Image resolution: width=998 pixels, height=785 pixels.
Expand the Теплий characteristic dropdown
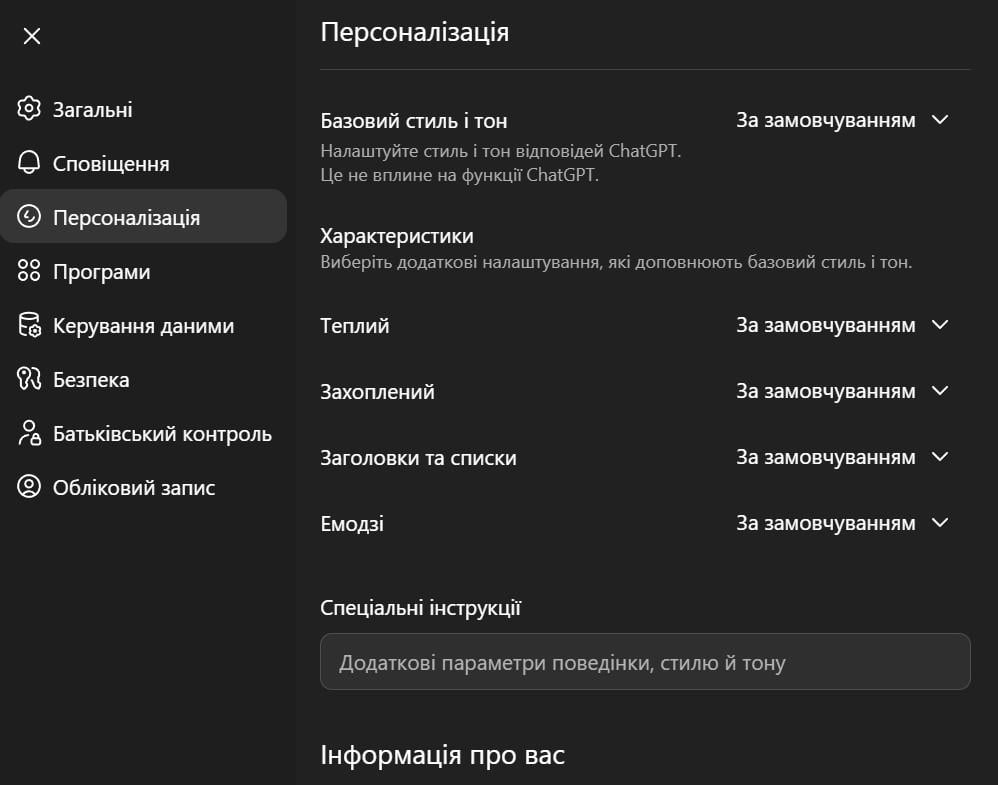[843, 325]
